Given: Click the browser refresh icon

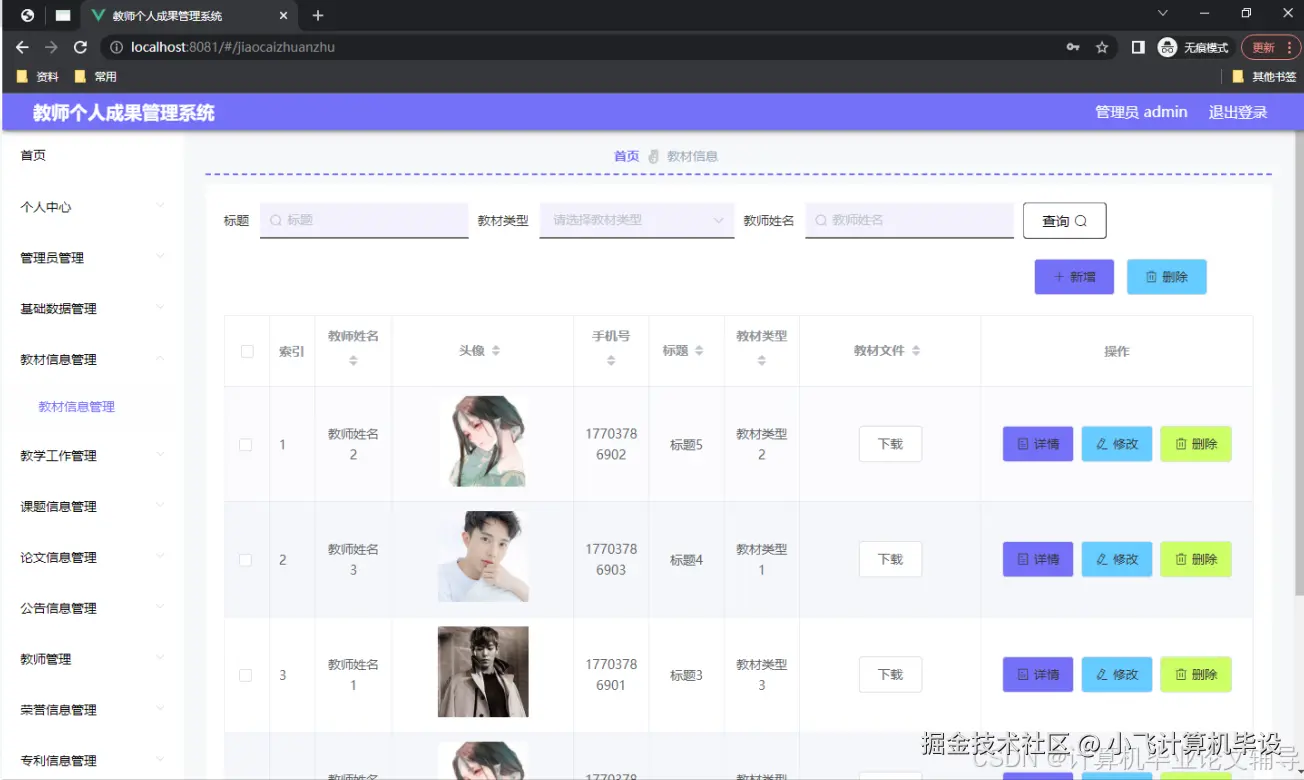Looking at the screenshot, I should coord(80,47).
